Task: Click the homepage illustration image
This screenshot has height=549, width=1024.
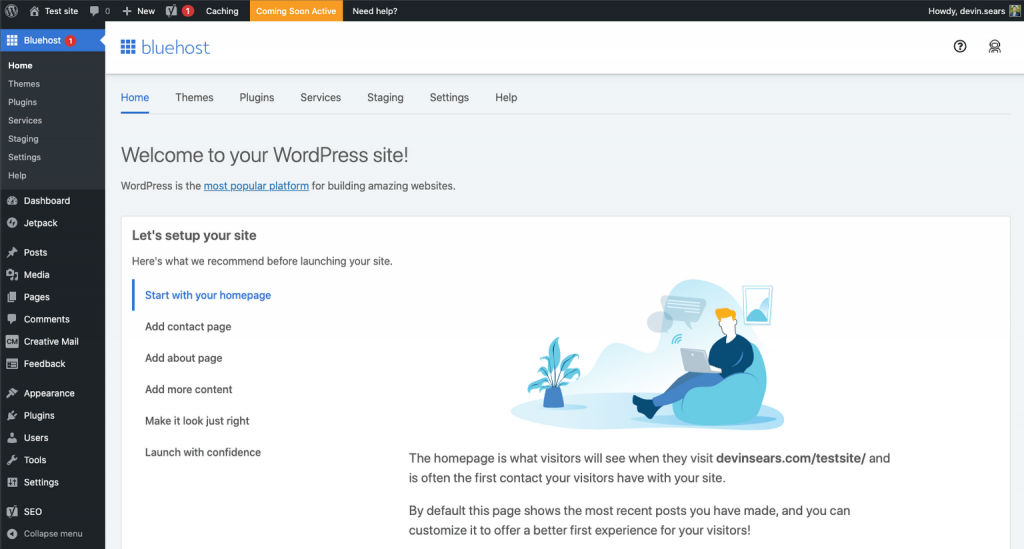Action: click(x=647, y=354)
